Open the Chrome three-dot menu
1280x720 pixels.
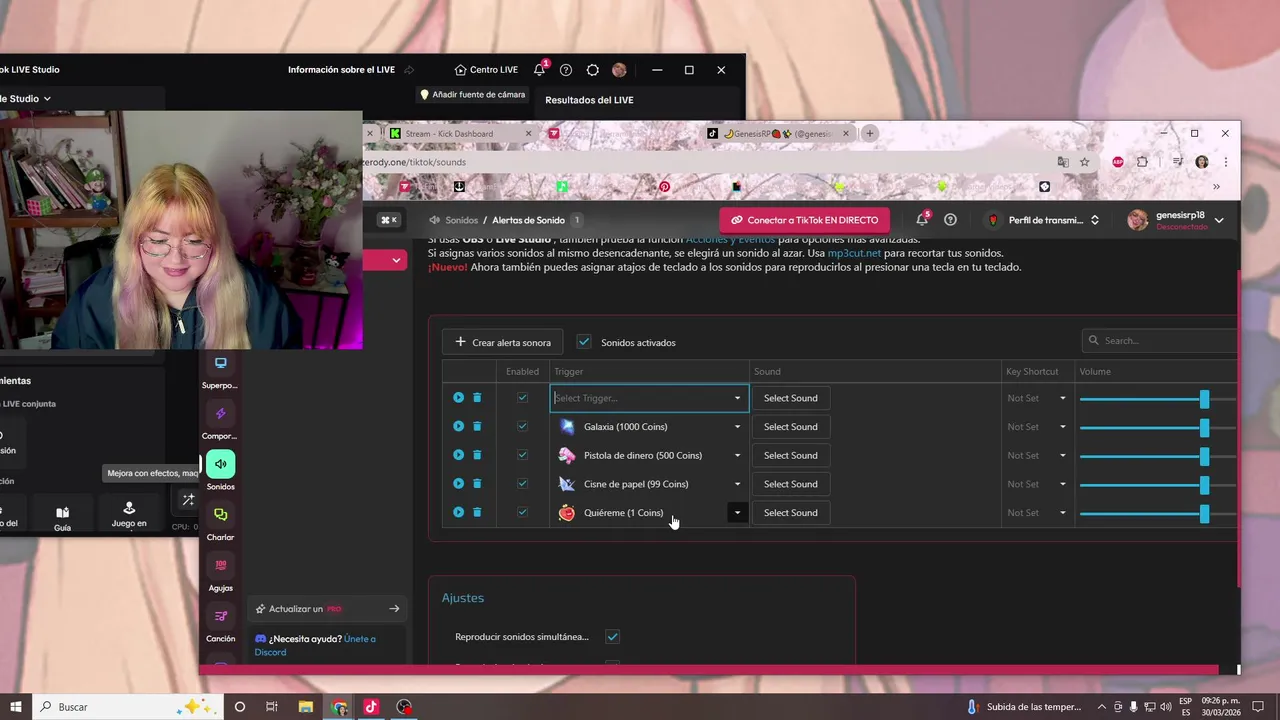point(1225,162)
